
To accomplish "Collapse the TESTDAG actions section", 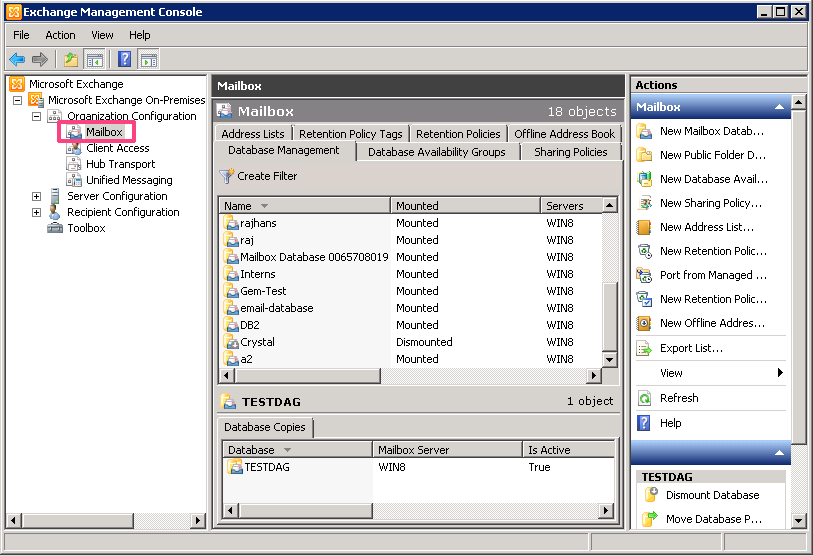I will click(779, 453).
